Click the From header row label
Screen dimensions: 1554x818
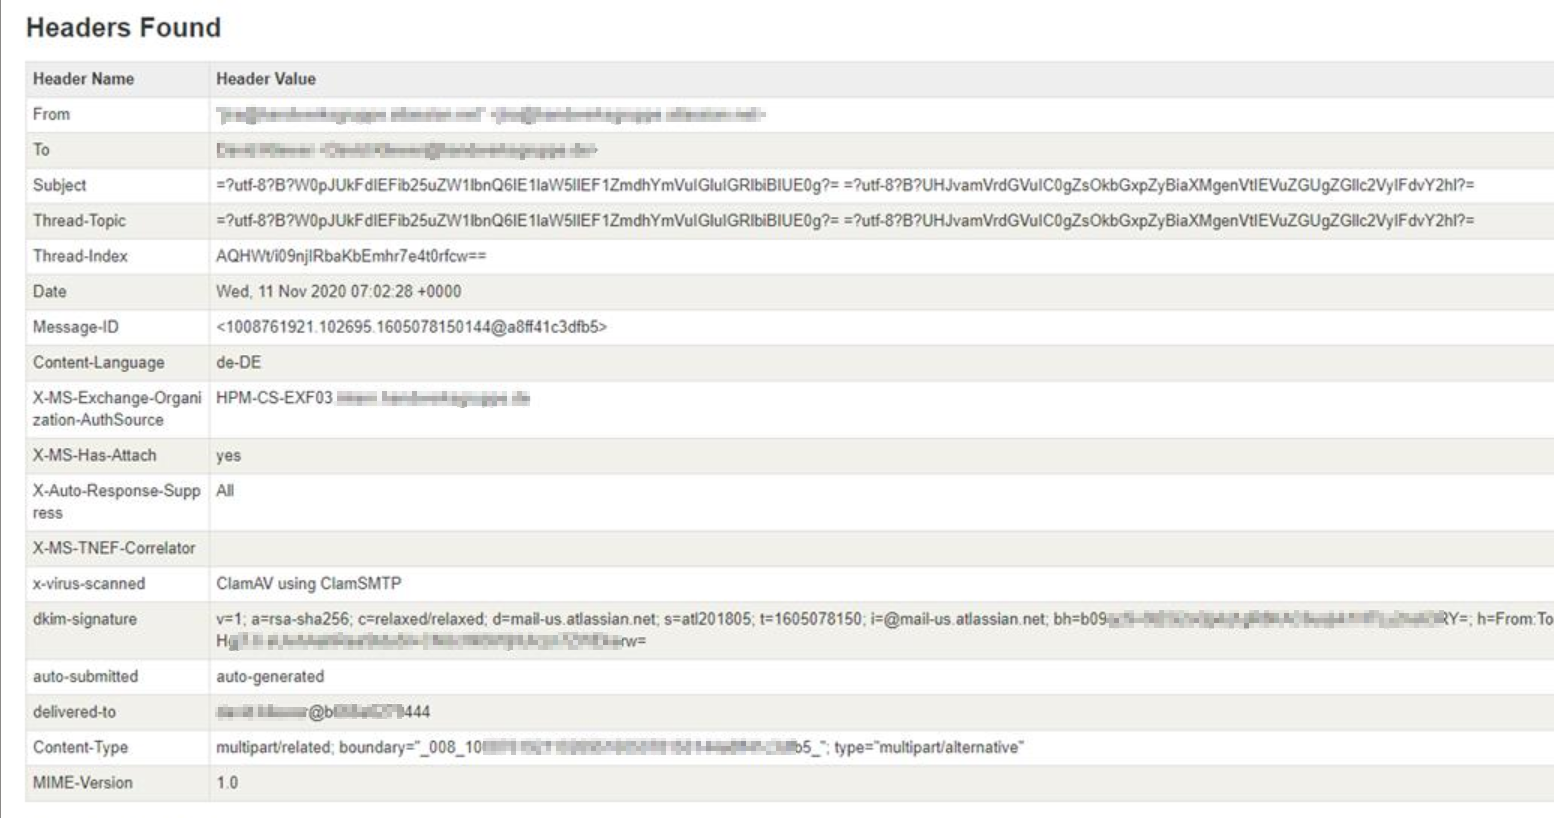coord(51,114)
